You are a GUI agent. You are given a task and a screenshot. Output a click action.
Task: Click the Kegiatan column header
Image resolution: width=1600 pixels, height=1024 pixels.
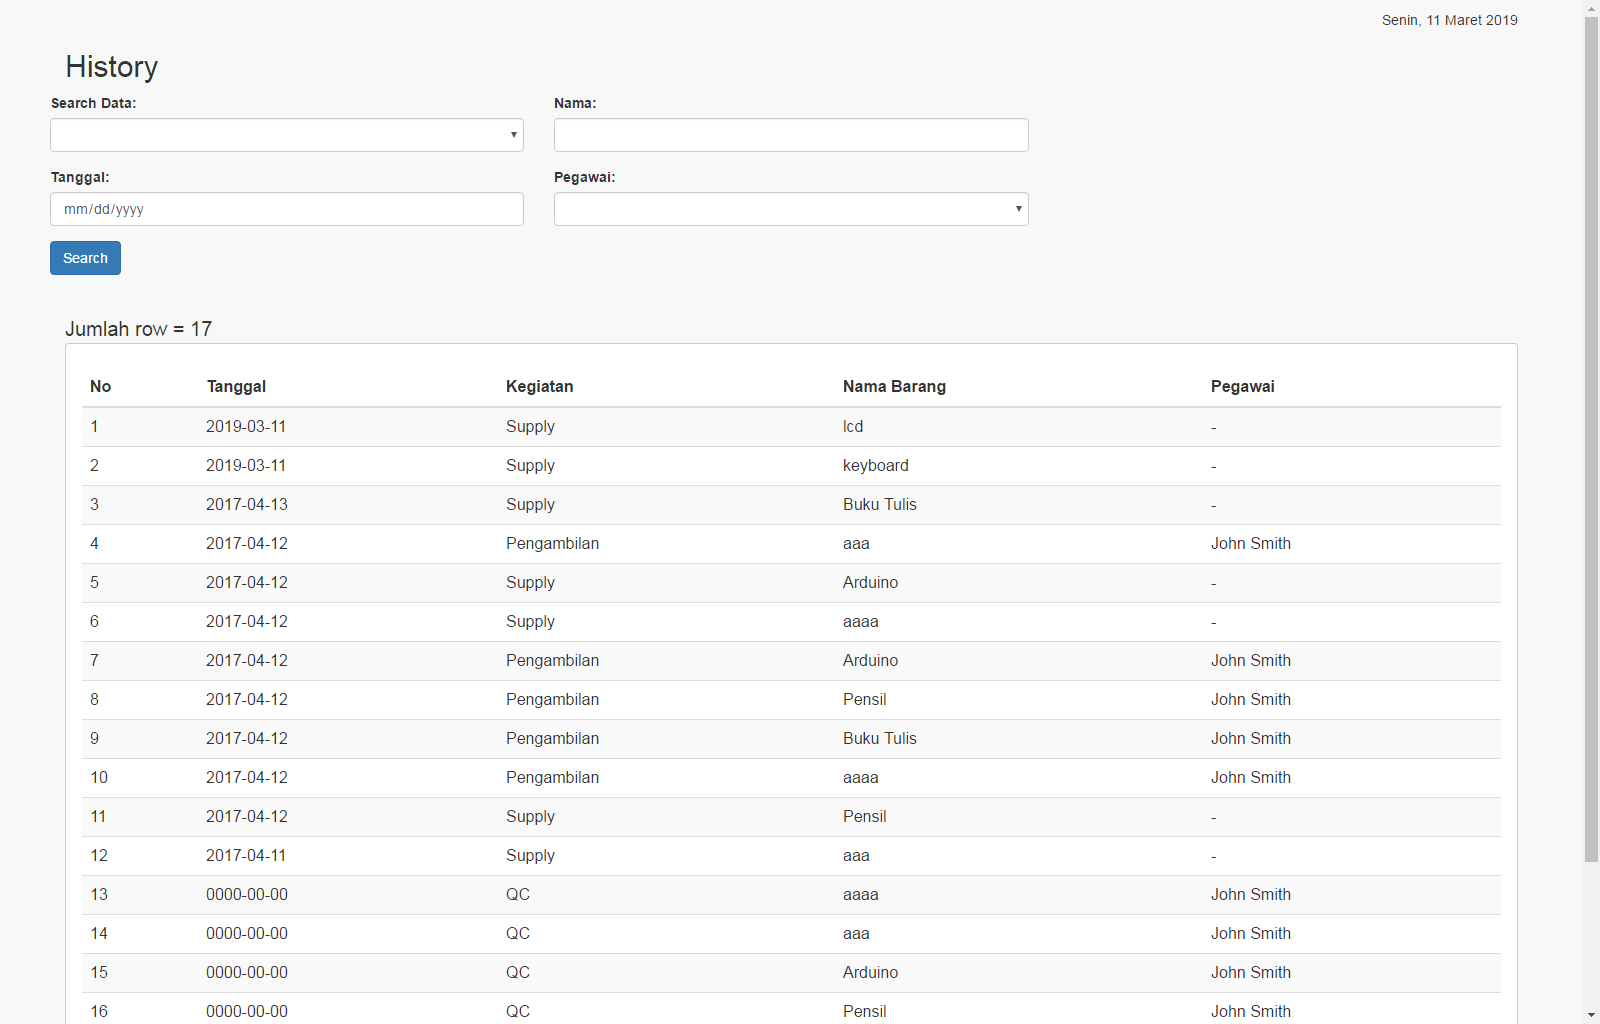pos(539,387)
